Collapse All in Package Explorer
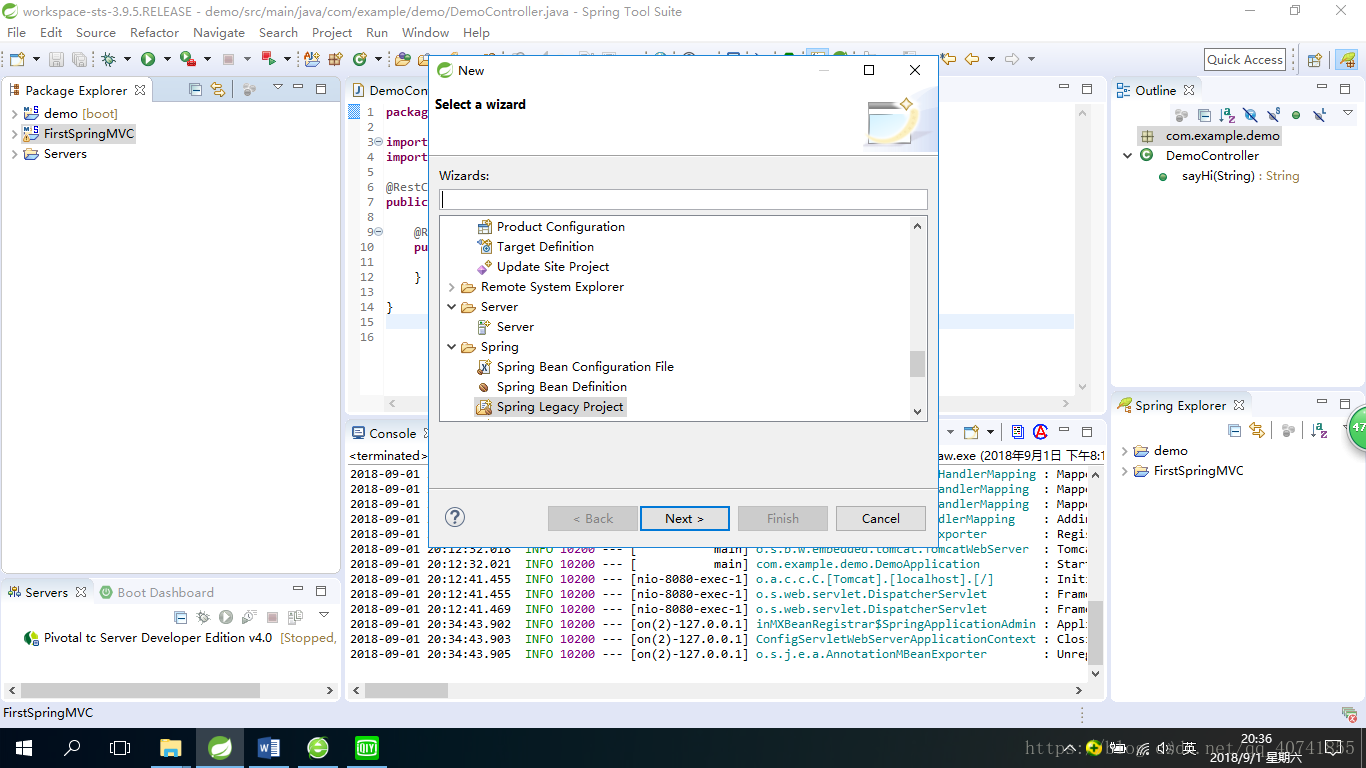This screenshot has width=1366, height=768. click(196, 89)
